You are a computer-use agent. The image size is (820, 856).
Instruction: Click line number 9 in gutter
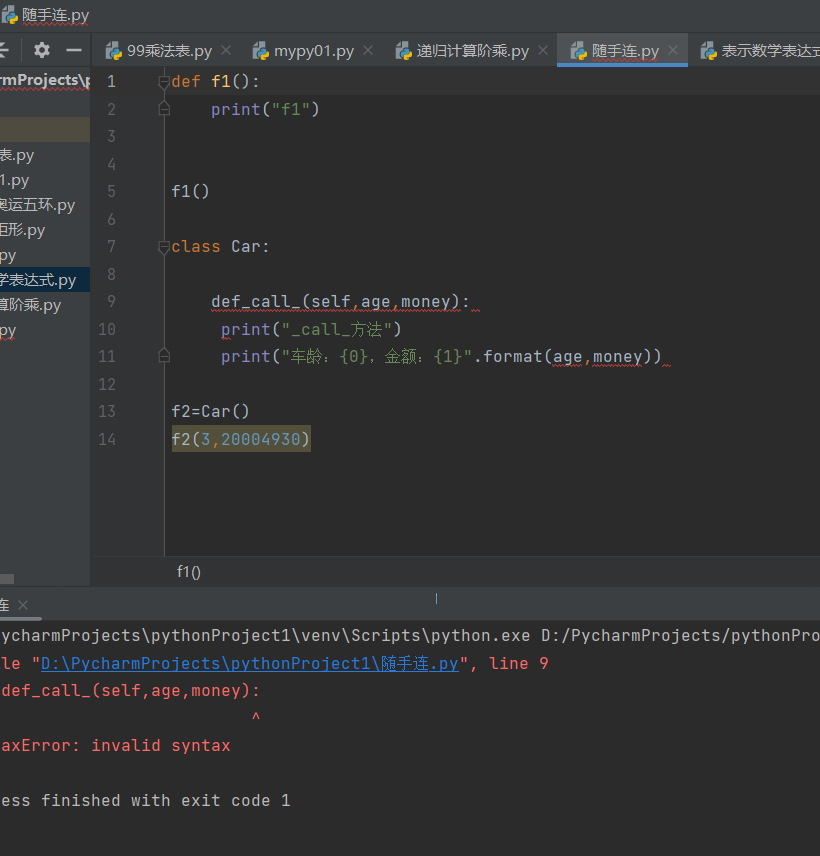pos(111,301)
